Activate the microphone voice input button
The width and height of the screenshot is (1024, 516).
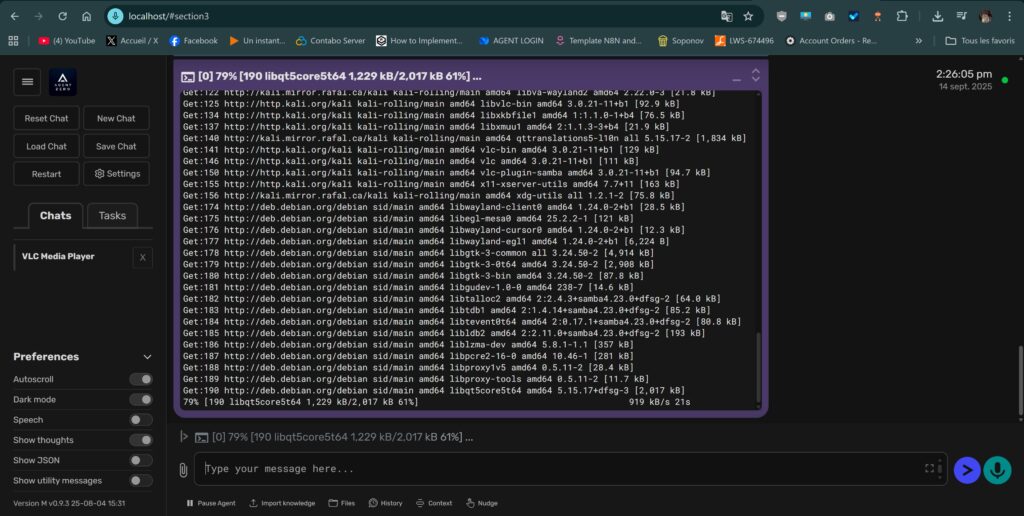coord(997,469)
